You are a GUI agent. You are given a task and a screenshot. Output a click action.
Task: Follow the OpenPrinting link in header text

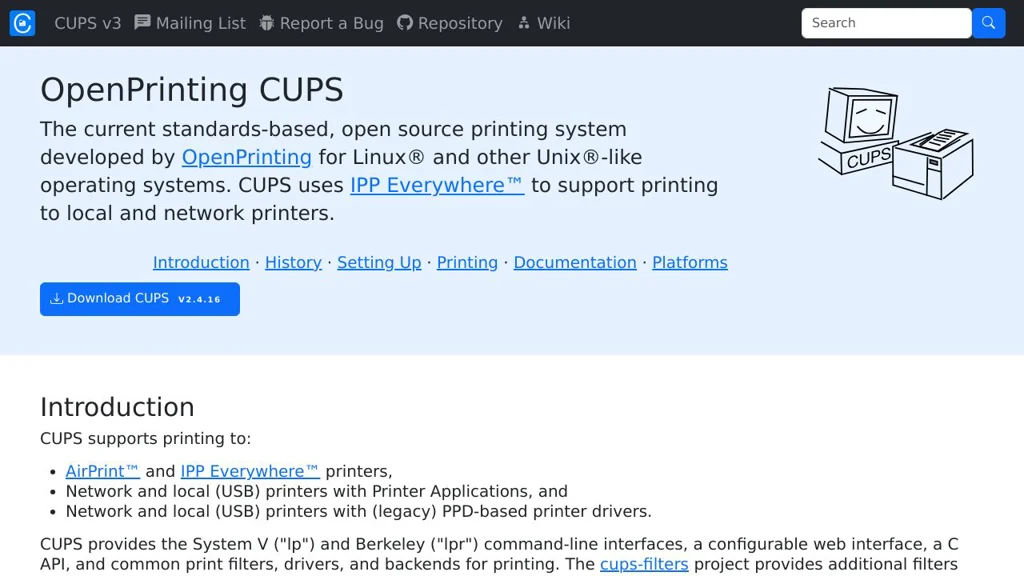click(x=246, y=157)
